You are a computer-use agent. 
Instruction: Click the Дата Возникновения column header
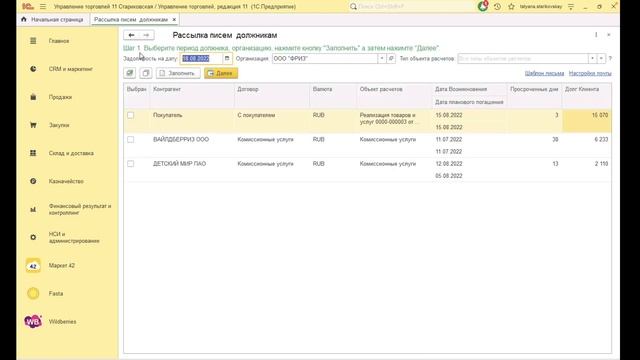[469, 89]
